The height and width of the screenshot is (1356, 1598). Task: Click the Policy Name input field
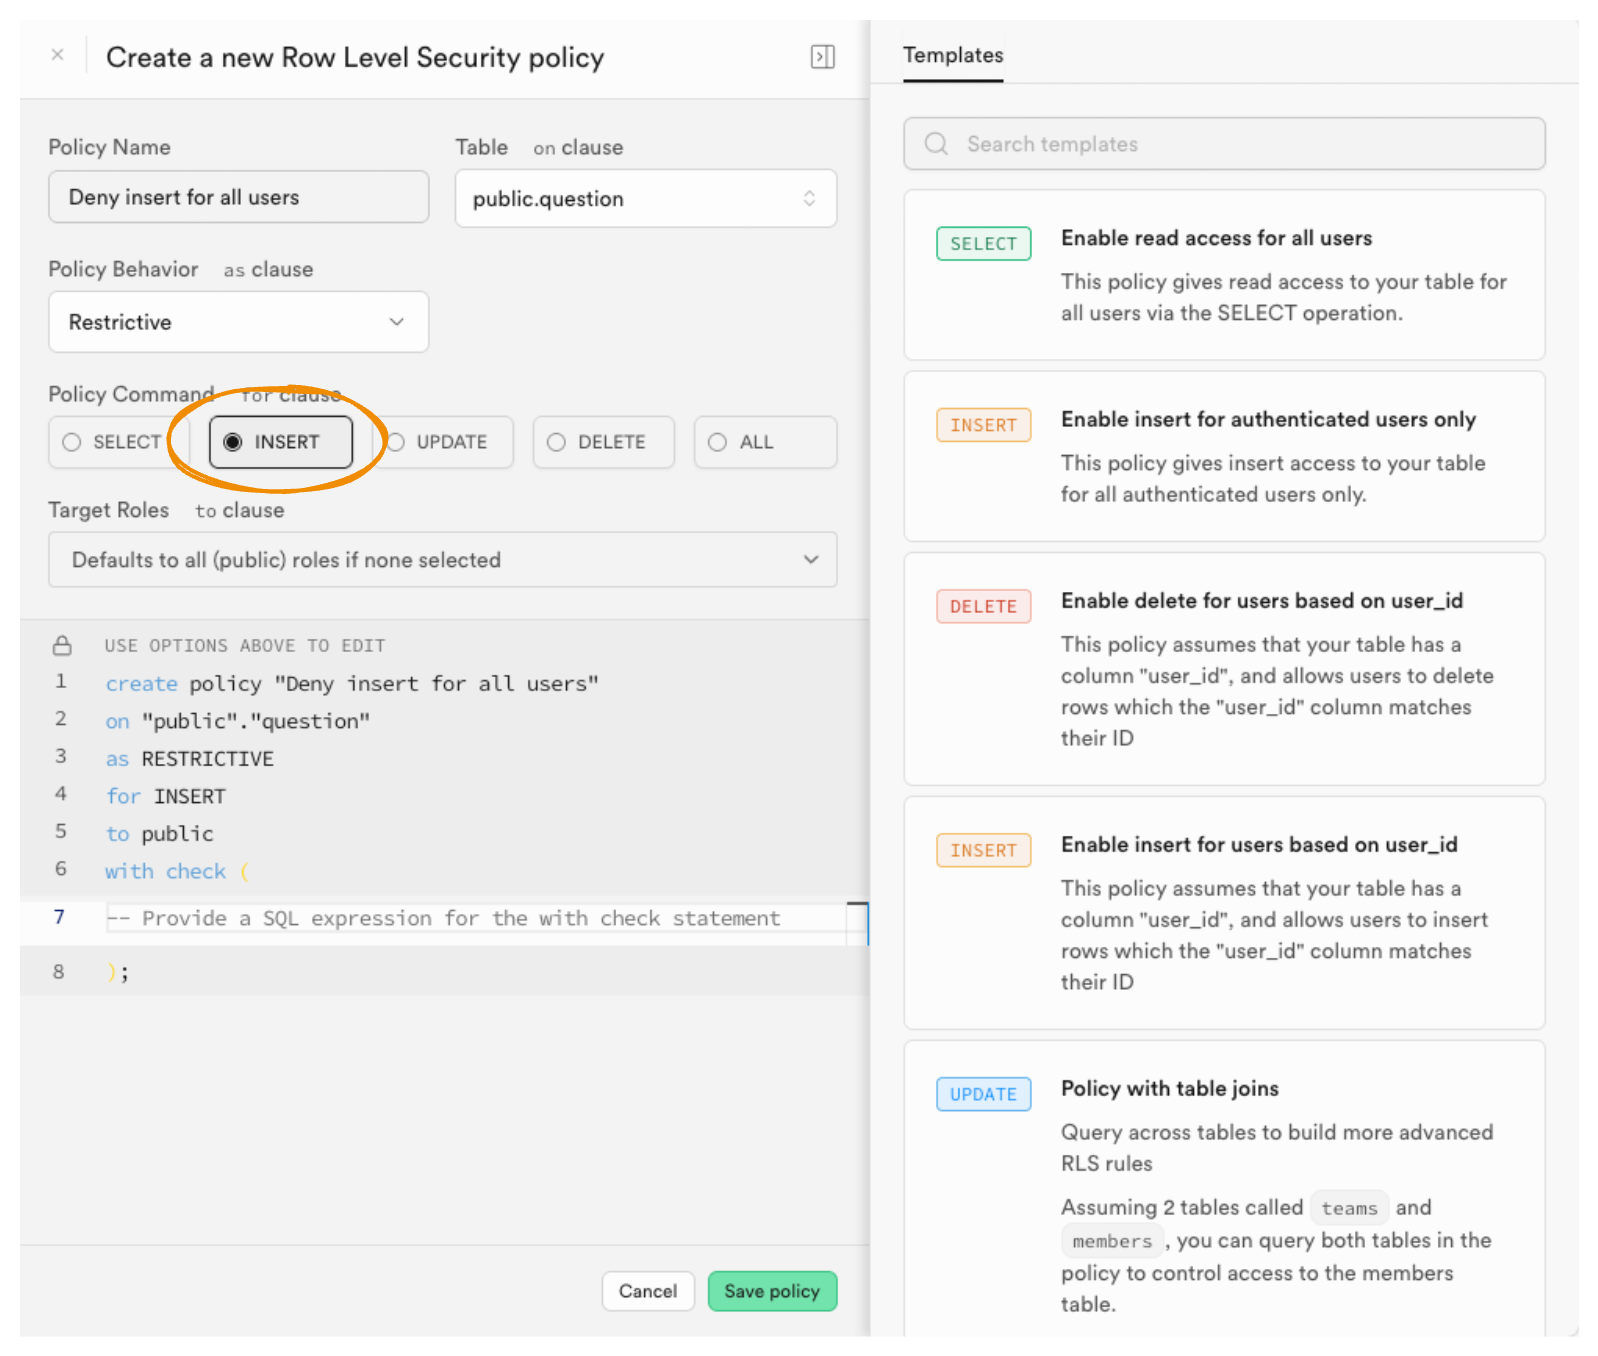(238, 197)
